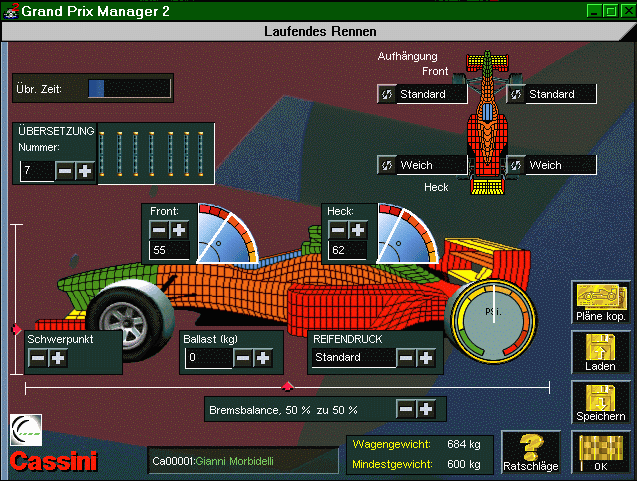Click the Laden load setup icon

pos(600,352)
